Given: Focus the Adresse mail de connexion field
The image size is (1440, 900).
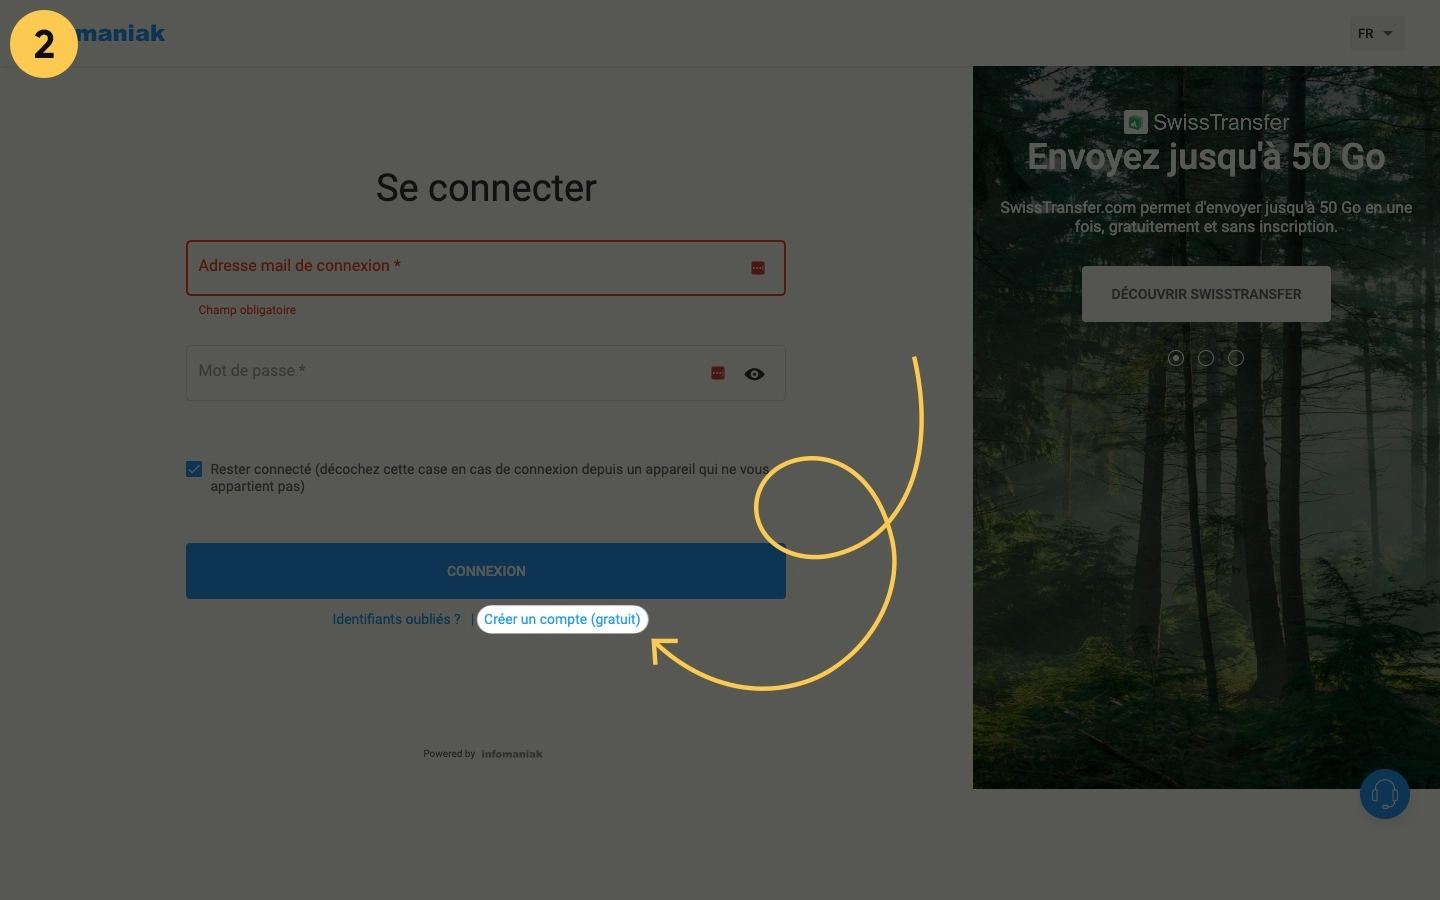Looking at the screenshot, I should click(486, 268).
